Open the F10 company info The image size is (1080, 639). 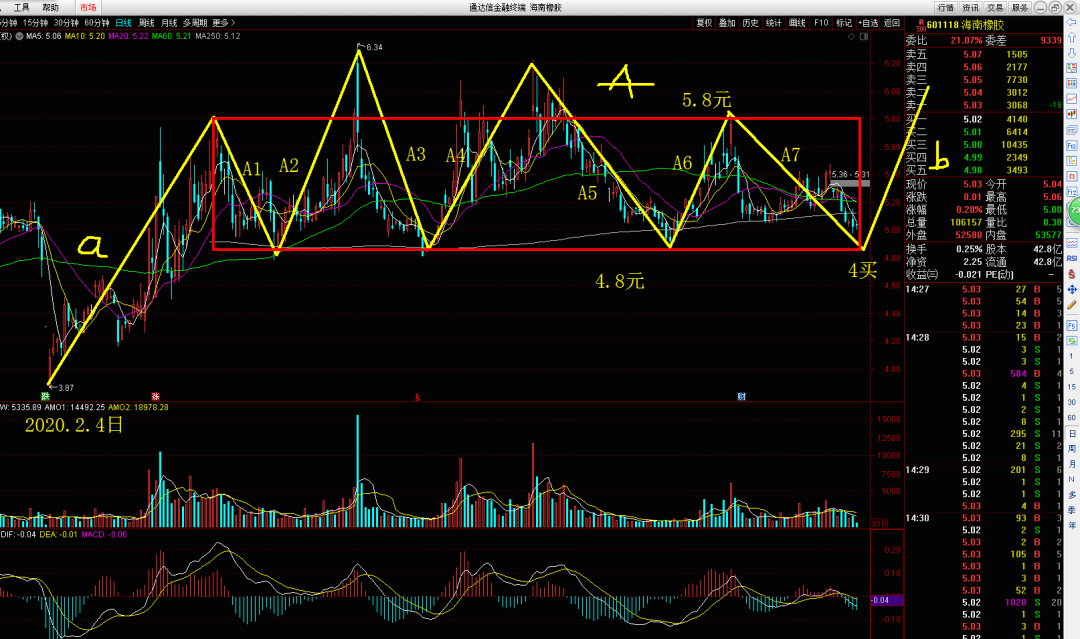(821, 23)
